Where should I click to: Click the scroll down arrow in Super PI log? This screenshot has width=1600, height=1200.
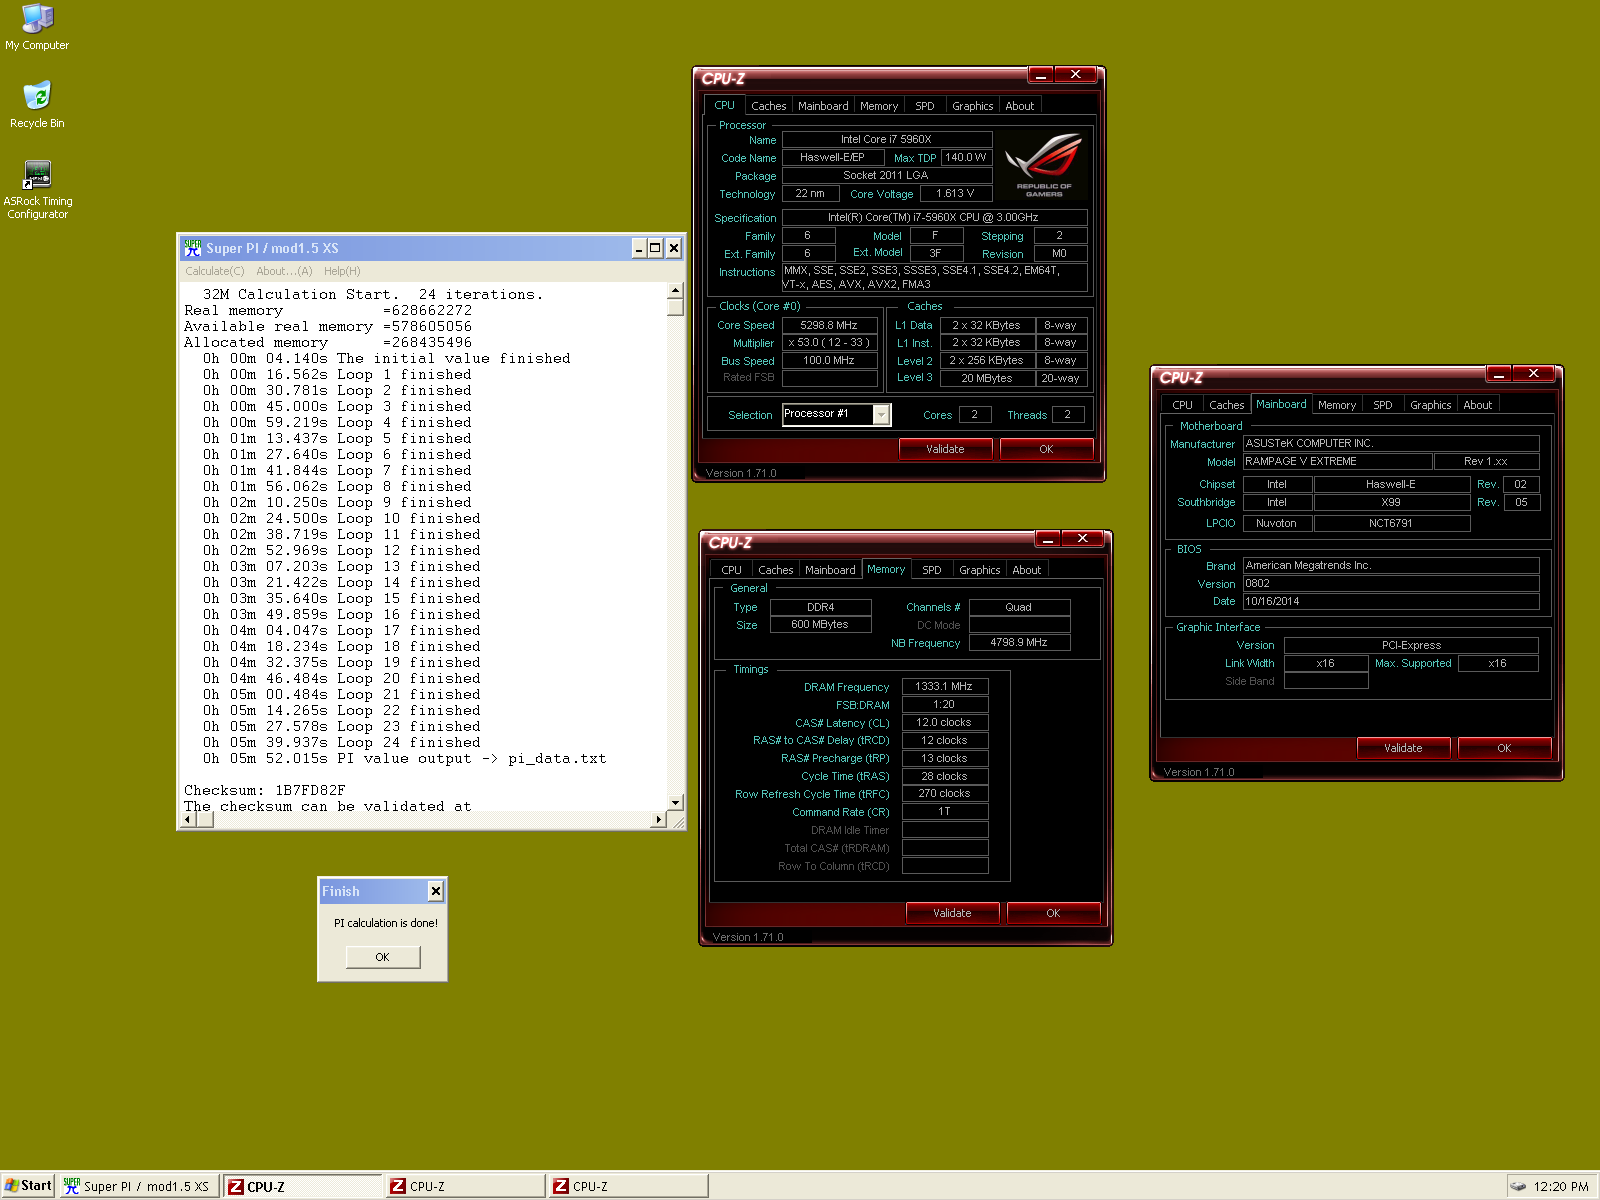[676, 802]
